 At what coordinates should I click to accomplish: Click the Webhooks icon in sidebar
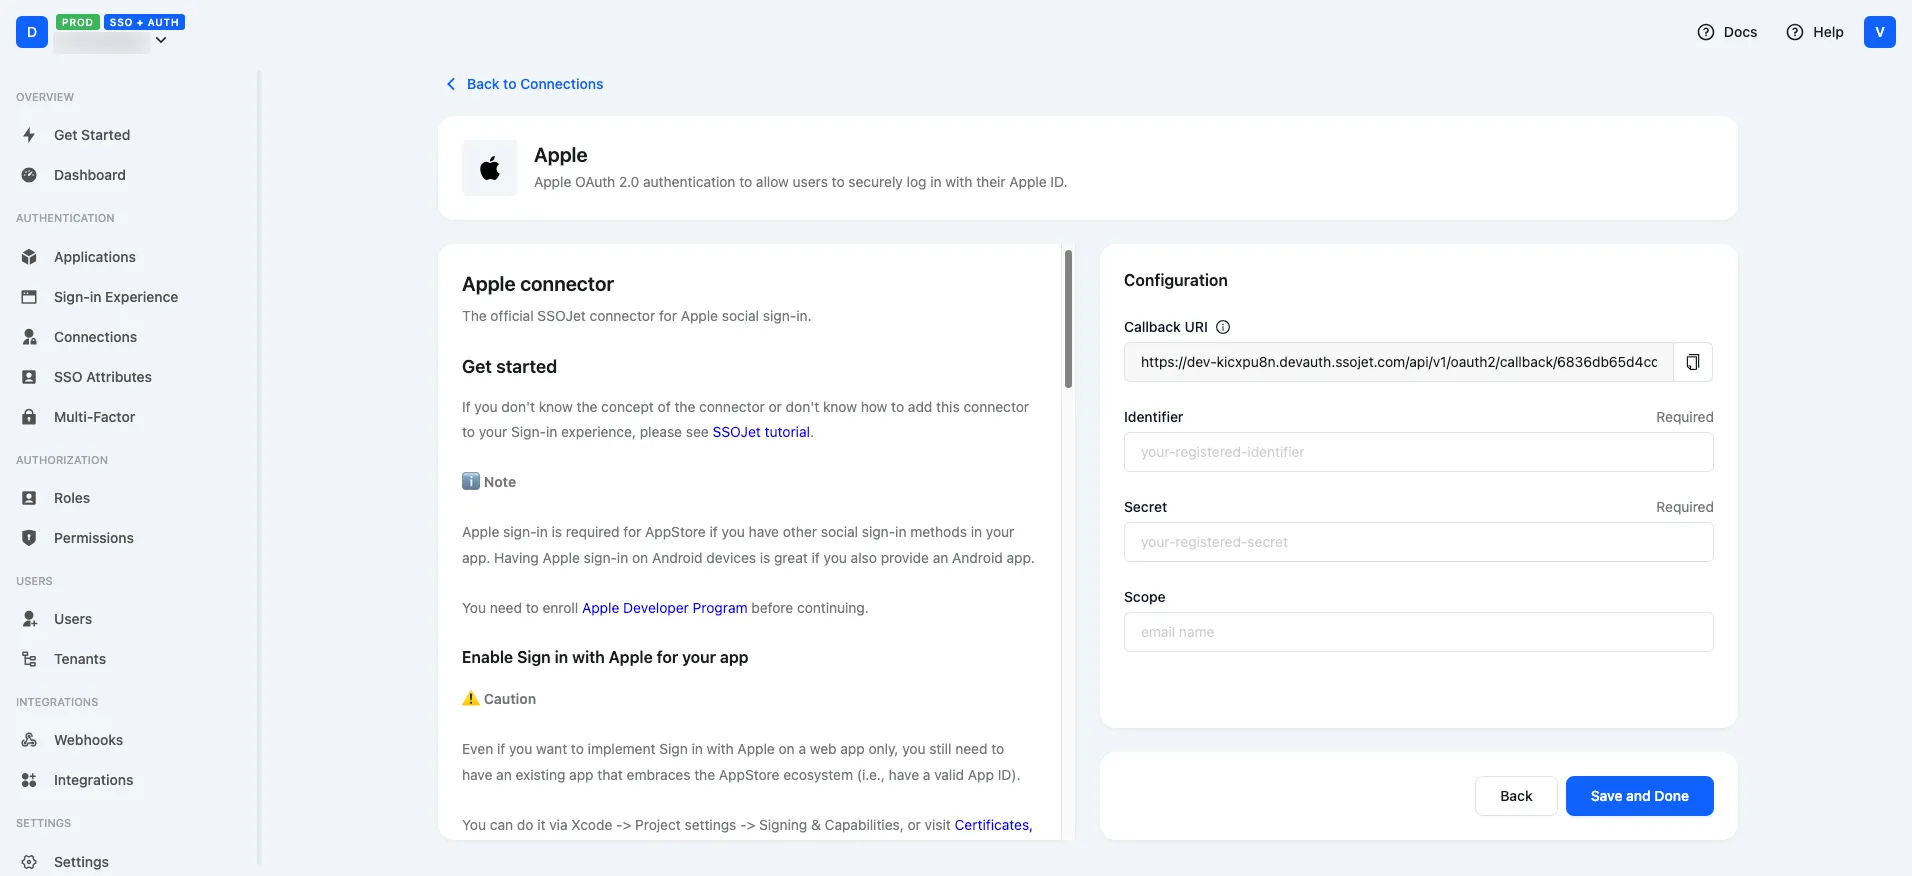[29, 740]
